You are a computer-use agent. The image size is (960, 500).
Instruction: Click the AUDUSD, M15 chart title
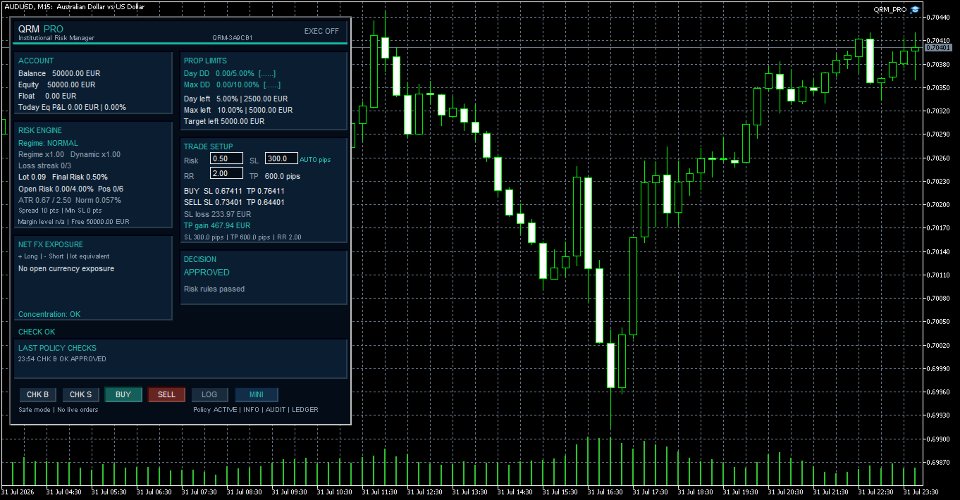pyautogui.click(x=74, y=6)
